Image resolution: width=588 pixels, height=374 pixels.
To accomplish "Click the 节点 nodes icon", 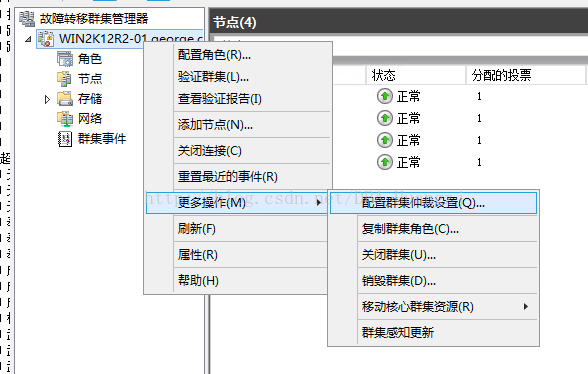I will (64, 79).
